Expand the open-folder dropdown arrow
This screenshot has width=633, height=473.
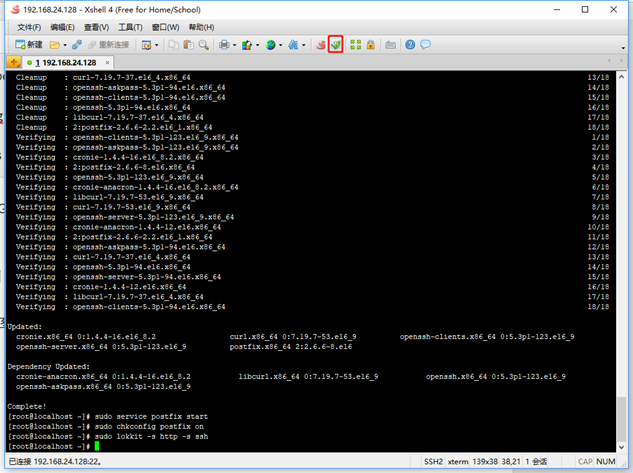coord(65,45)
